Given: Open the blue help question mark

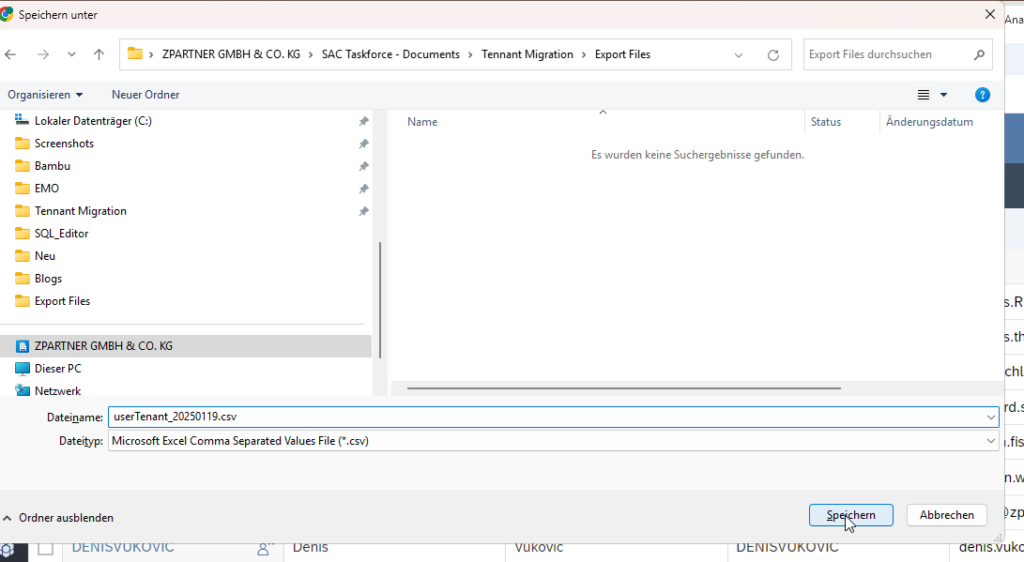Looking at the screenshot, I should [982, 95].
